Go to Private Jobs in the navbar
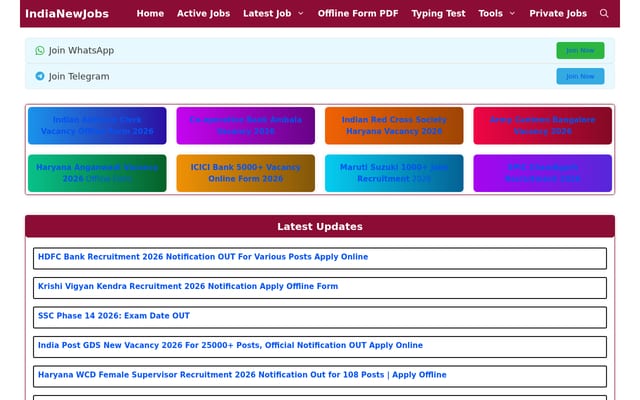This screenshot has height=400, width=640. 558,13
